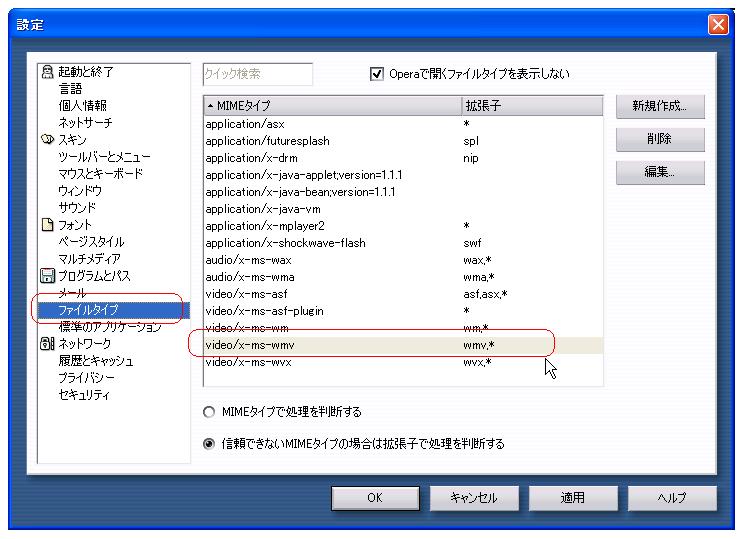Select the video/x-ms-asf row
744x539 pixels.
[x=403, y=294]
